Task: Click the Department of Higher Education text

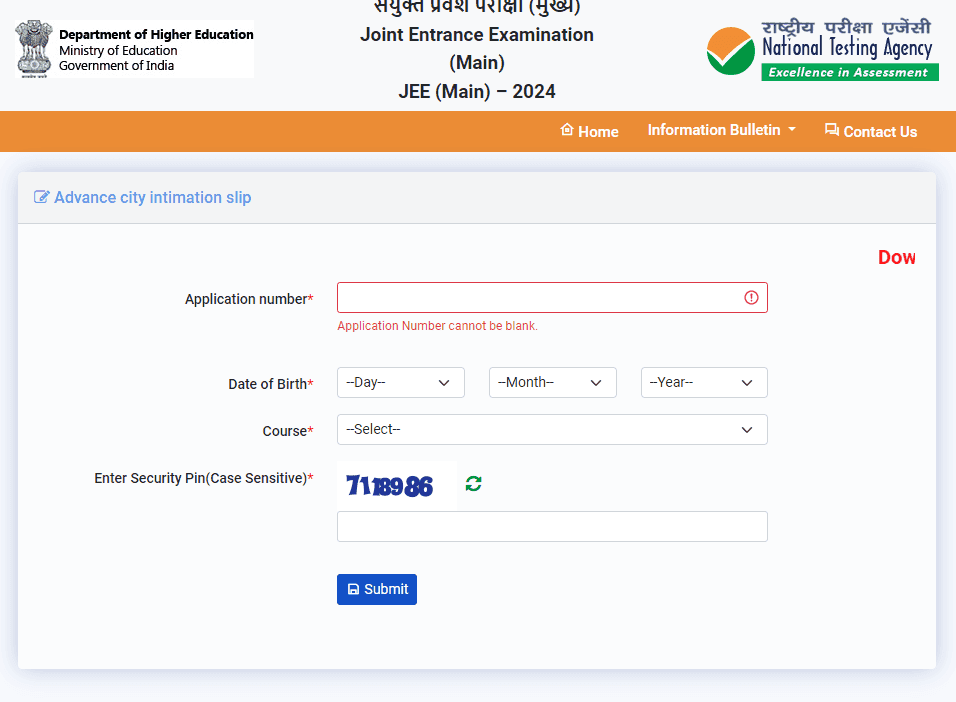Action: (x=156, y=35)
